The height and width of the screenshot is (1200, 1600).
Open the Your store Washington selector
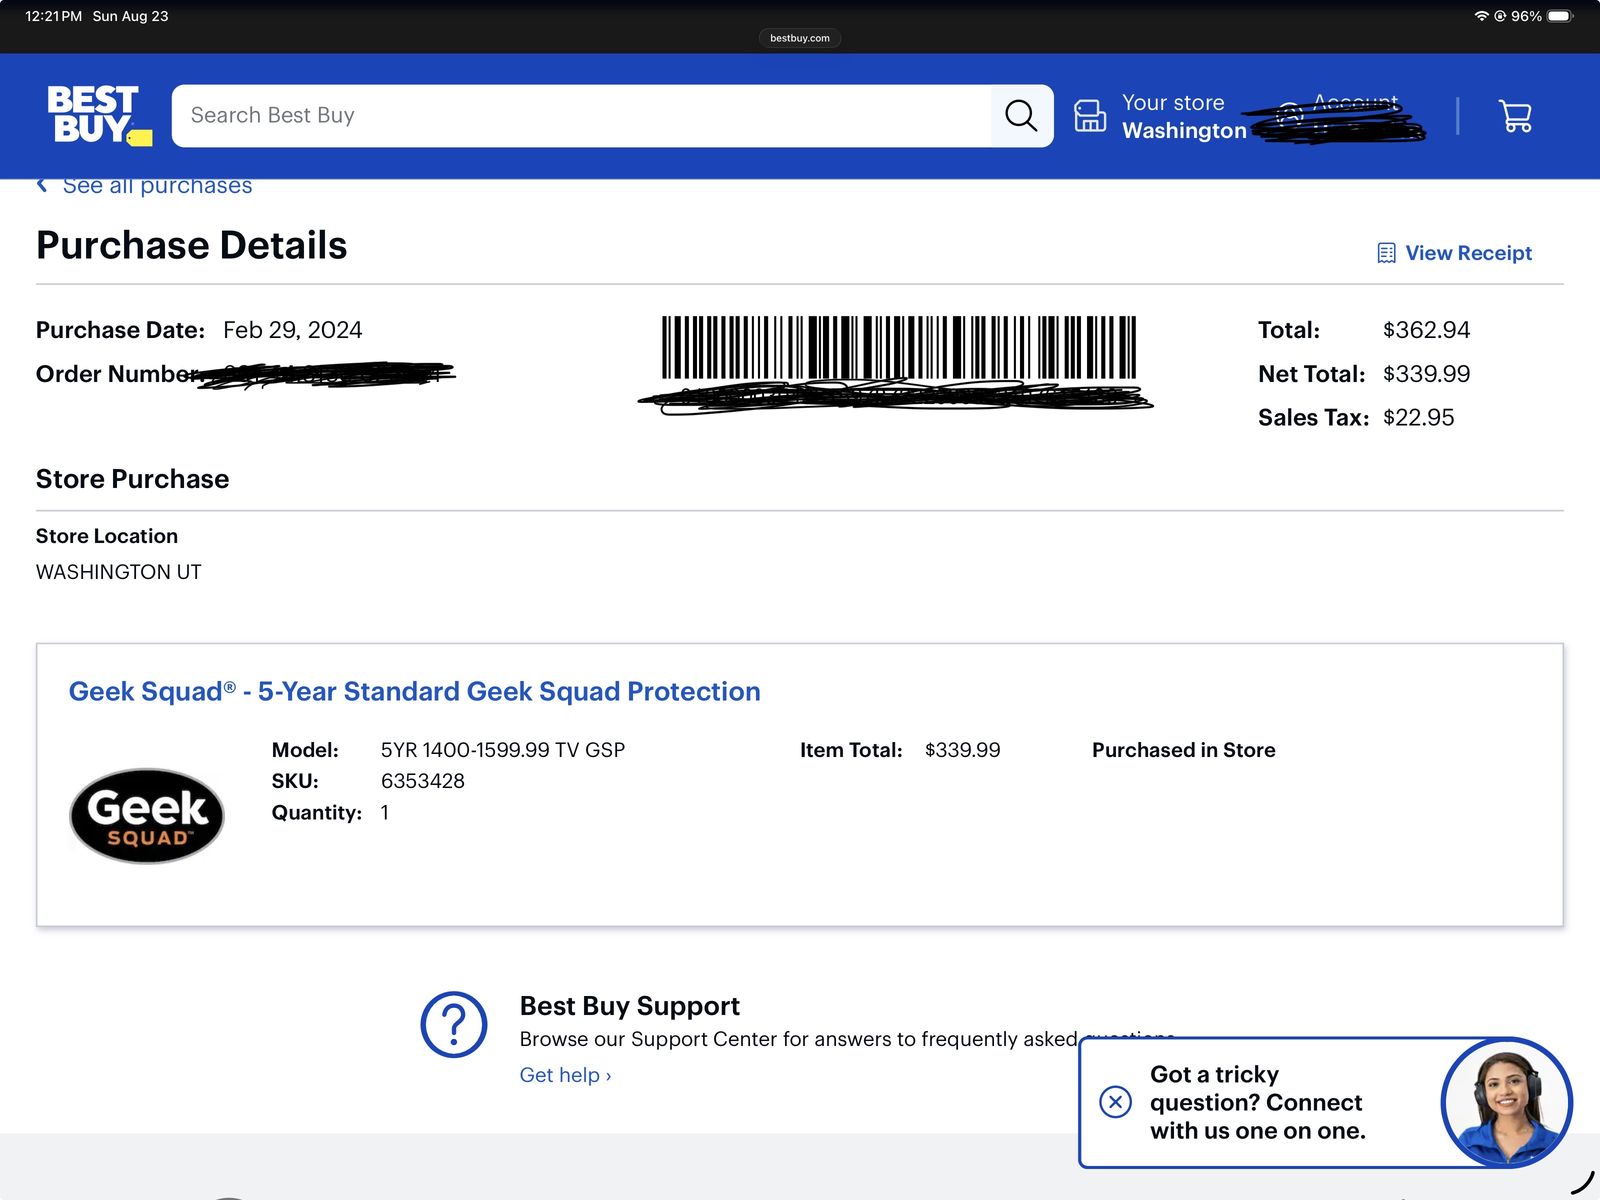pos(1160,116)
